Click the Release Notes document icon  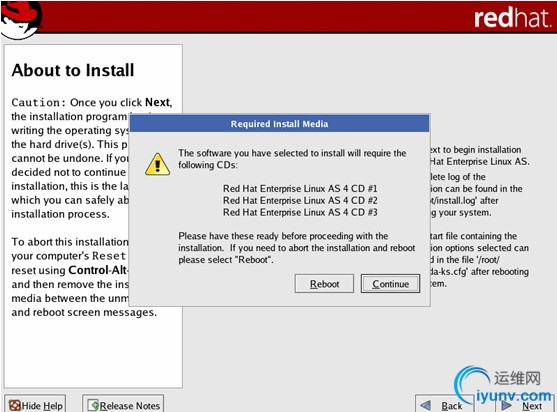[93, 405]
